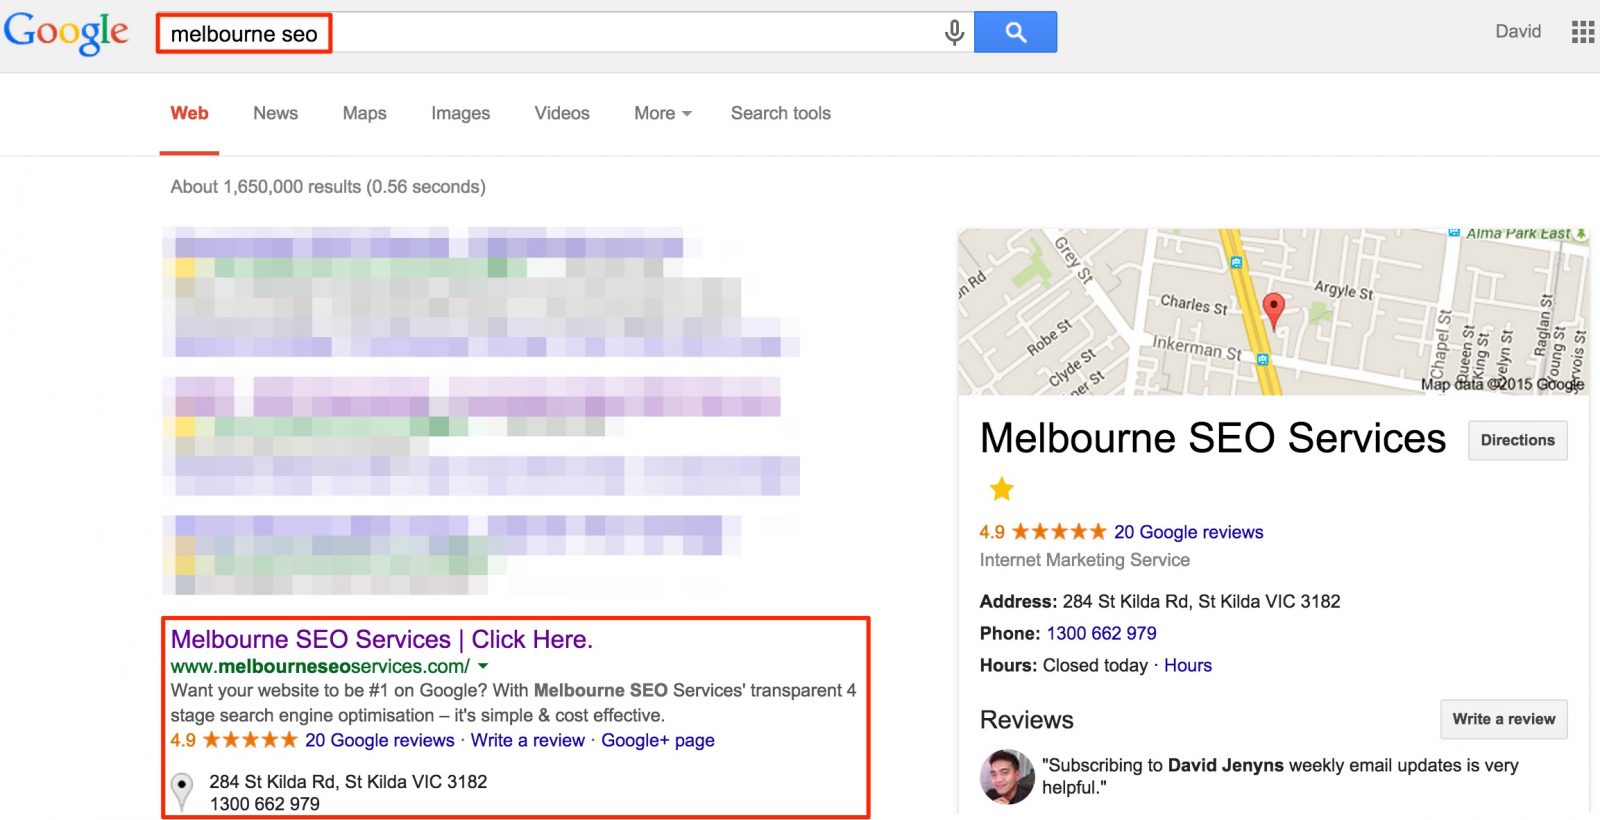This screenshot has height=820, width=1600.
Task: Open the Images tab
Action: 460,113
